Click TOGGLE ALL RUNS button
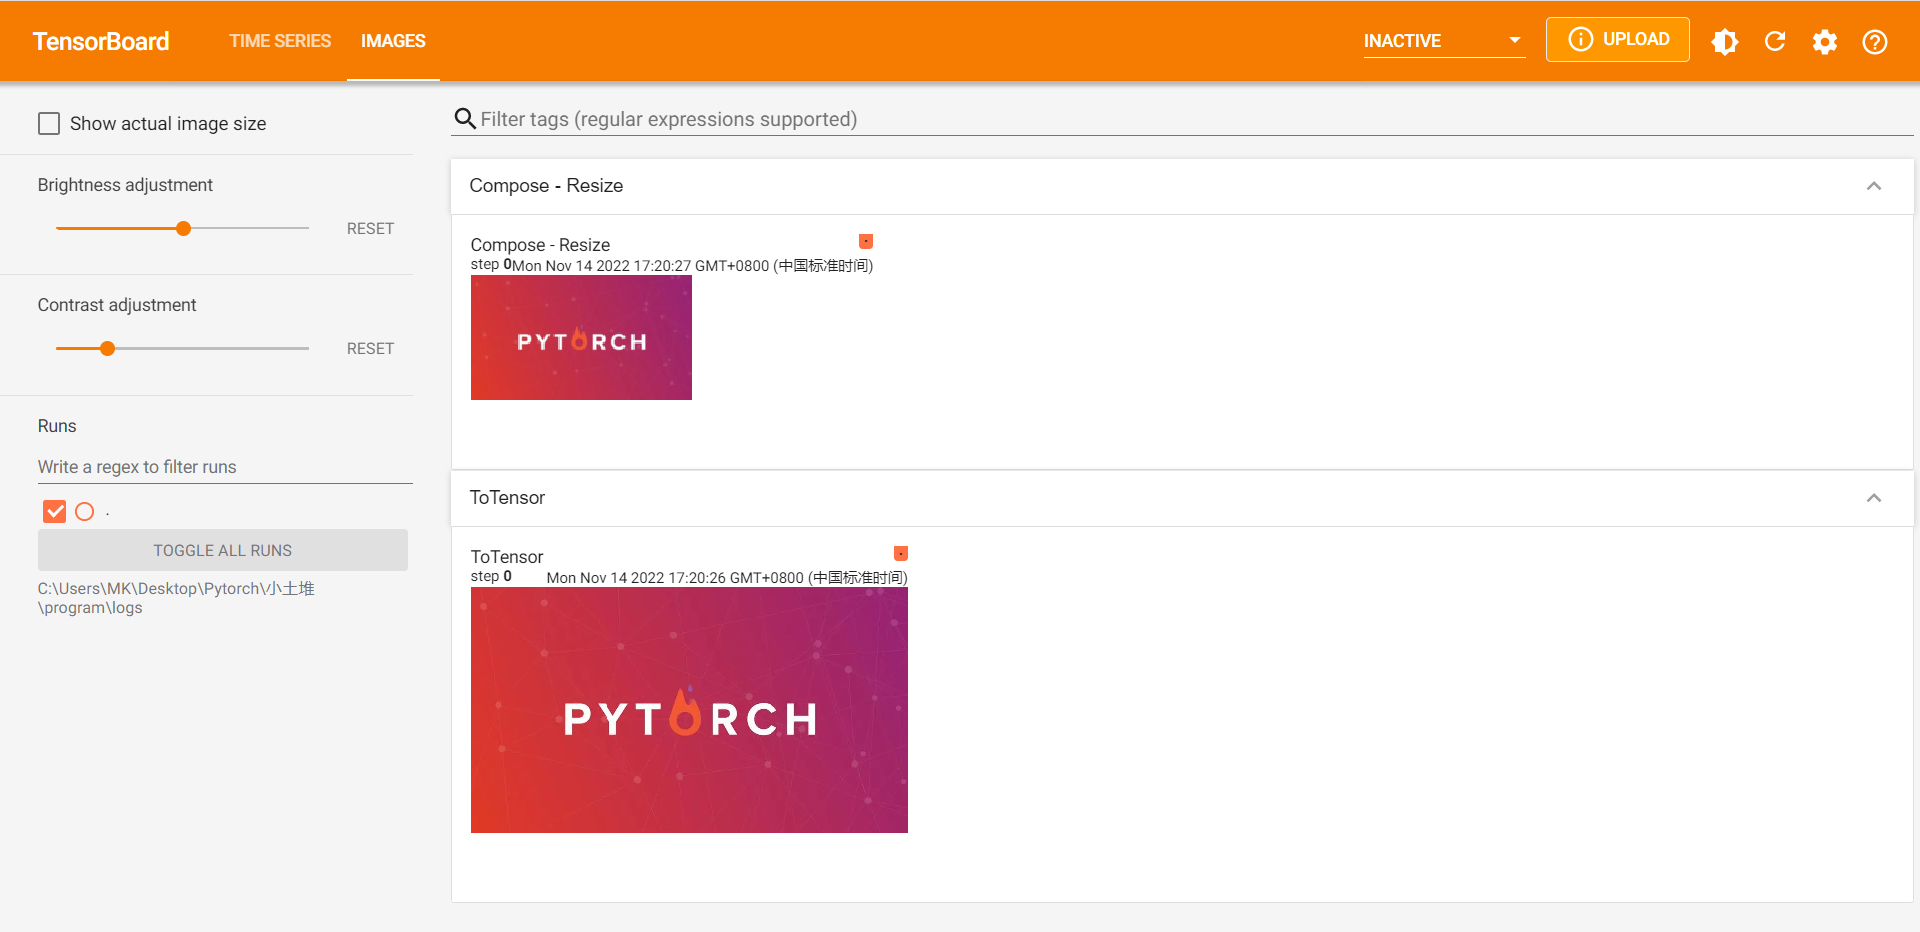The width and height of the screenshot is (1920, 932). coord(223,550)
